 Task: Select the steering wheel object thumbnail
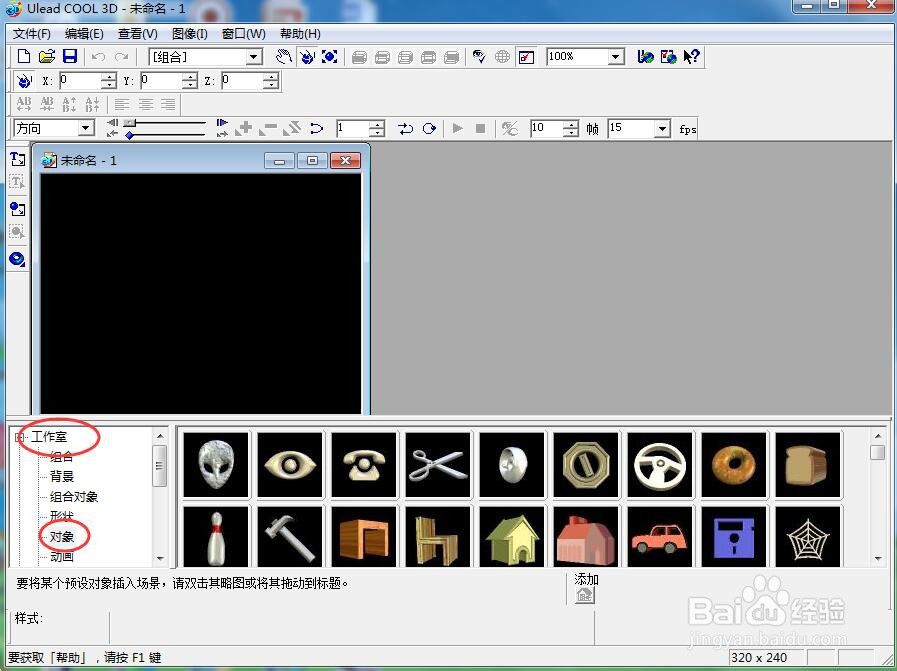point(660,464)
